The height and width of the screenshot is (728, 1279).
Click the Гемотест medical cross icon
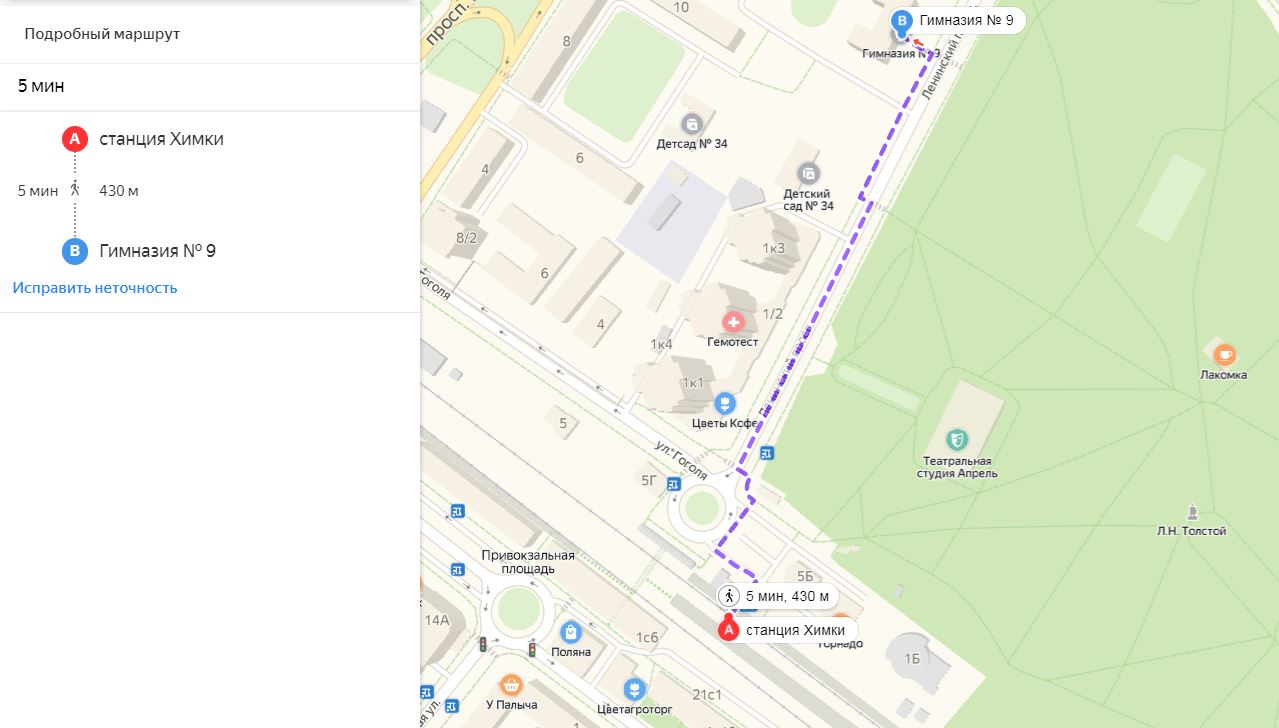pyautogui.click(x=734, y=322)
